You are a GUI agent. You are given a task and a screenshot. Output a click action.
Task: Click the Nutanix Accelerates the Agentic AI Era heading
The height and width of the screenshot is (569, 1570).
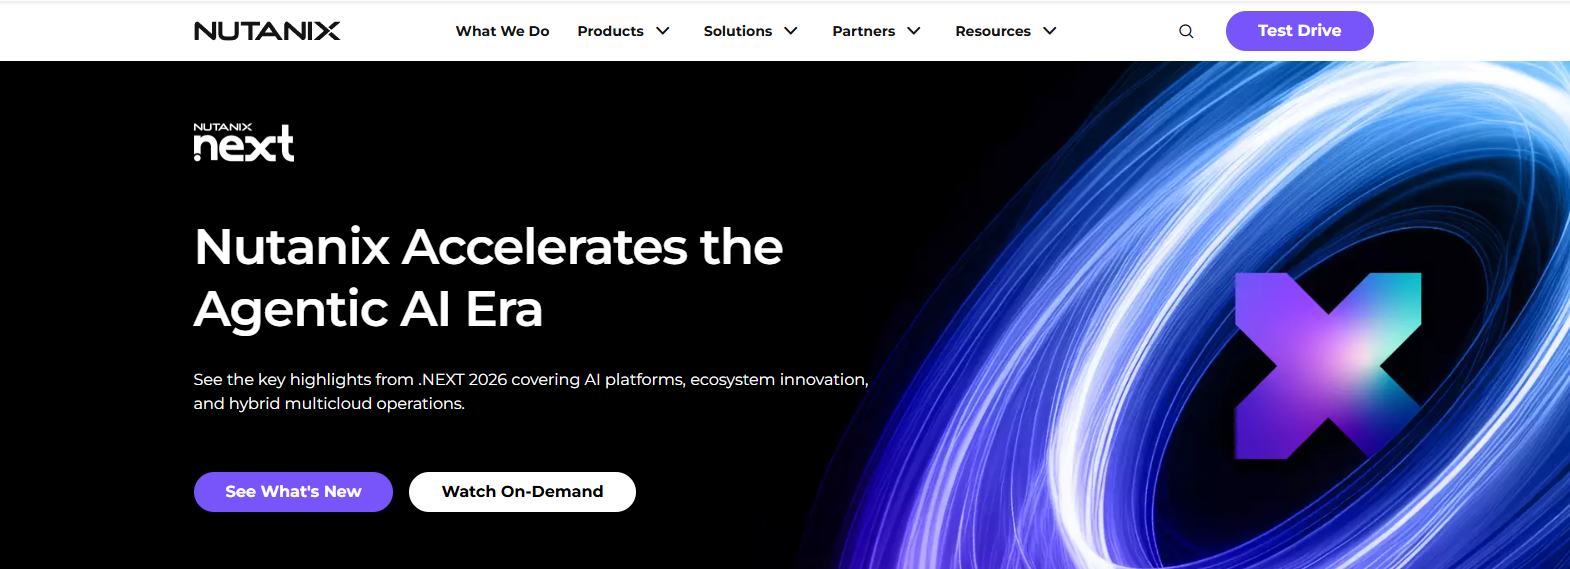488,278
